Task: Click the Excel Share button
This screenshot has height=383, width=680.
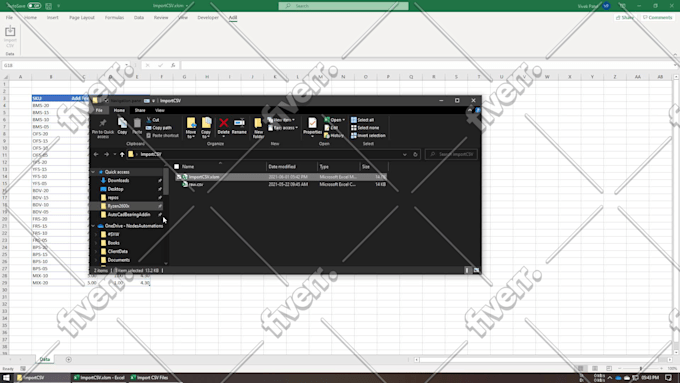Action: point(624,18)
